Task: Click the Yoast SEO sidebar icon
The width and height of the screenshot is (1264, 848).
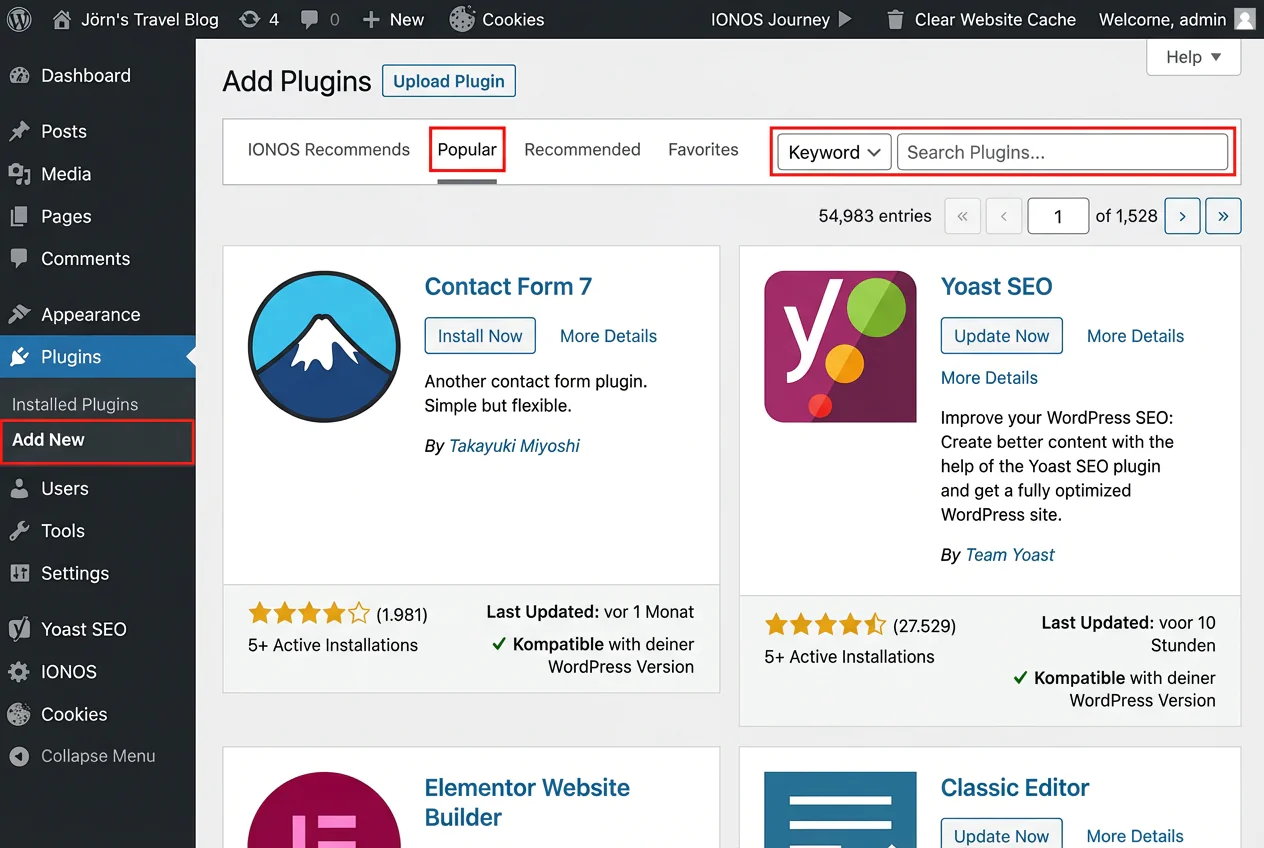Action: point(19,629)
